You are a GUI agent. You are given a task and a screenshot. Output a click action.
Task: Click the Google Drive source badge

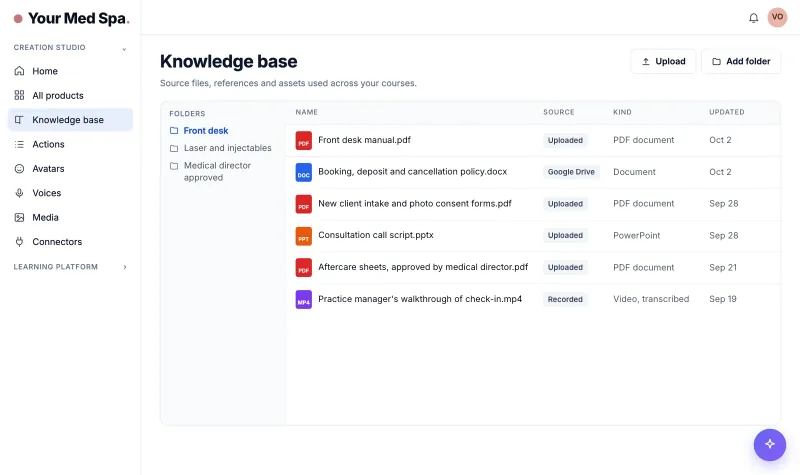tap(571, 172)
